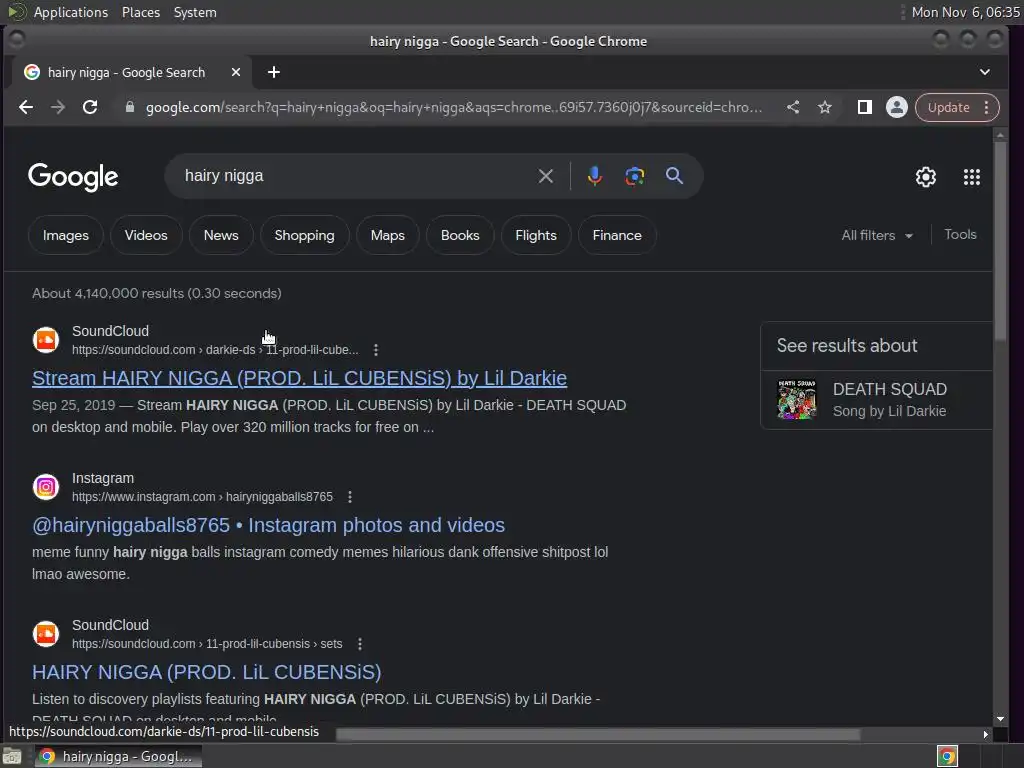Switch to the Flights filter
The height and width of the screenshot is (768, 1024).
(x=536, y=235)
